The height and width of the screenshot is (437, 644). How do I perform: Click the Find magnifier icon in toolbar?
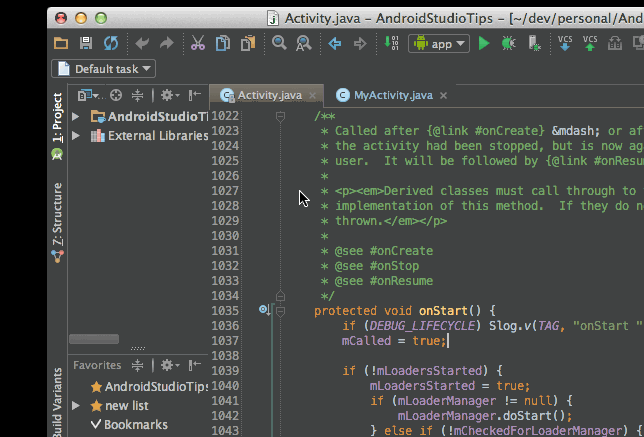(x=278, y=43)
